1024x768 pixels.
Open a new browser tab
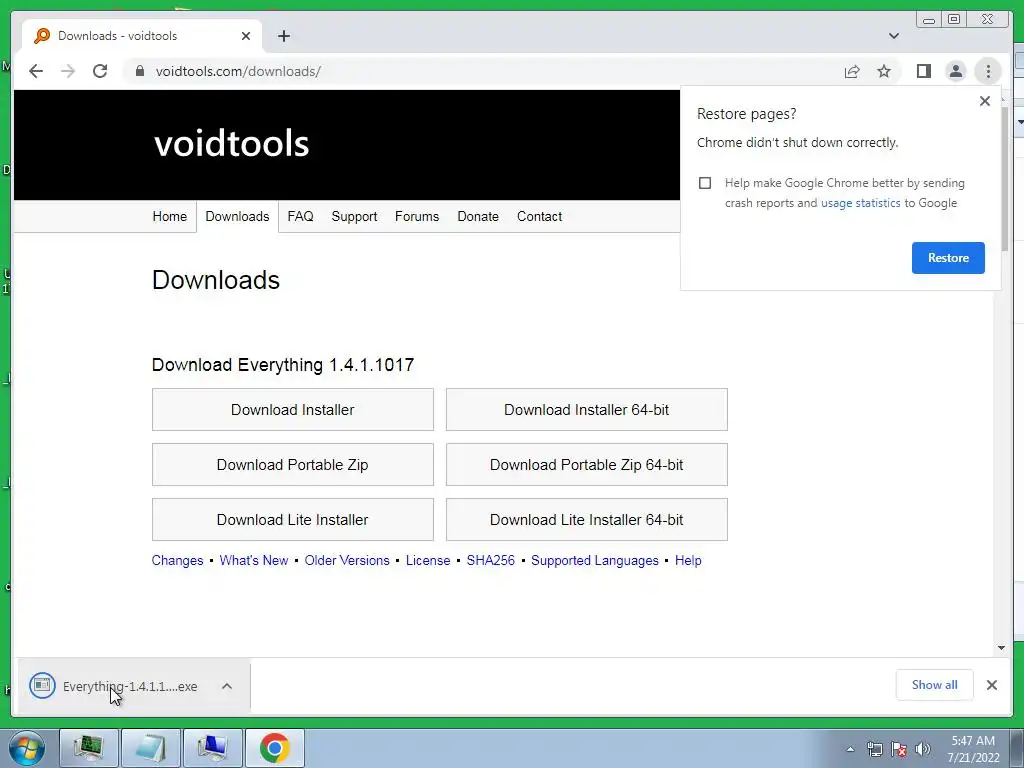pos(283,36)
